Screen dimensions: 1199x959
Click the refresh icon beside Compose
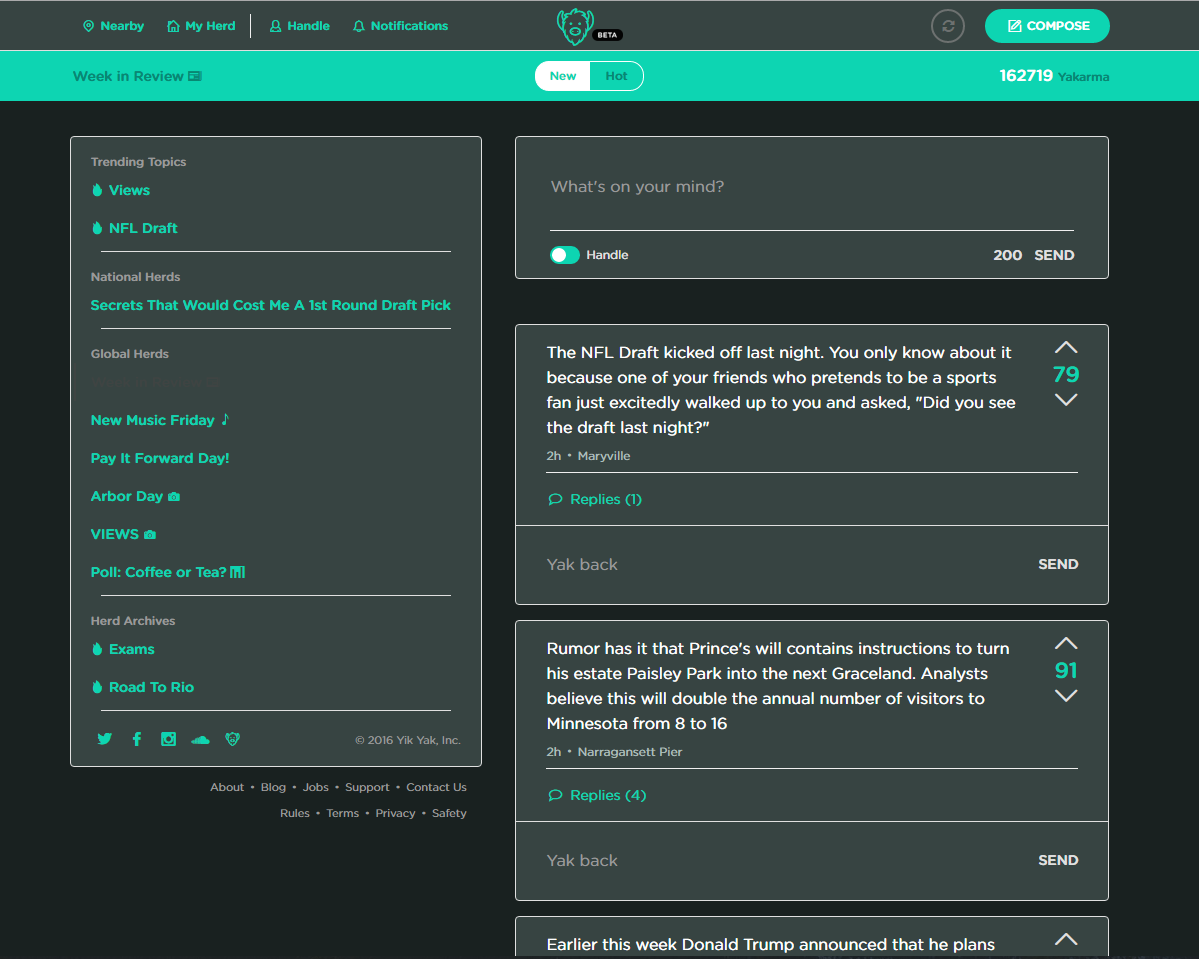(947, 26)
